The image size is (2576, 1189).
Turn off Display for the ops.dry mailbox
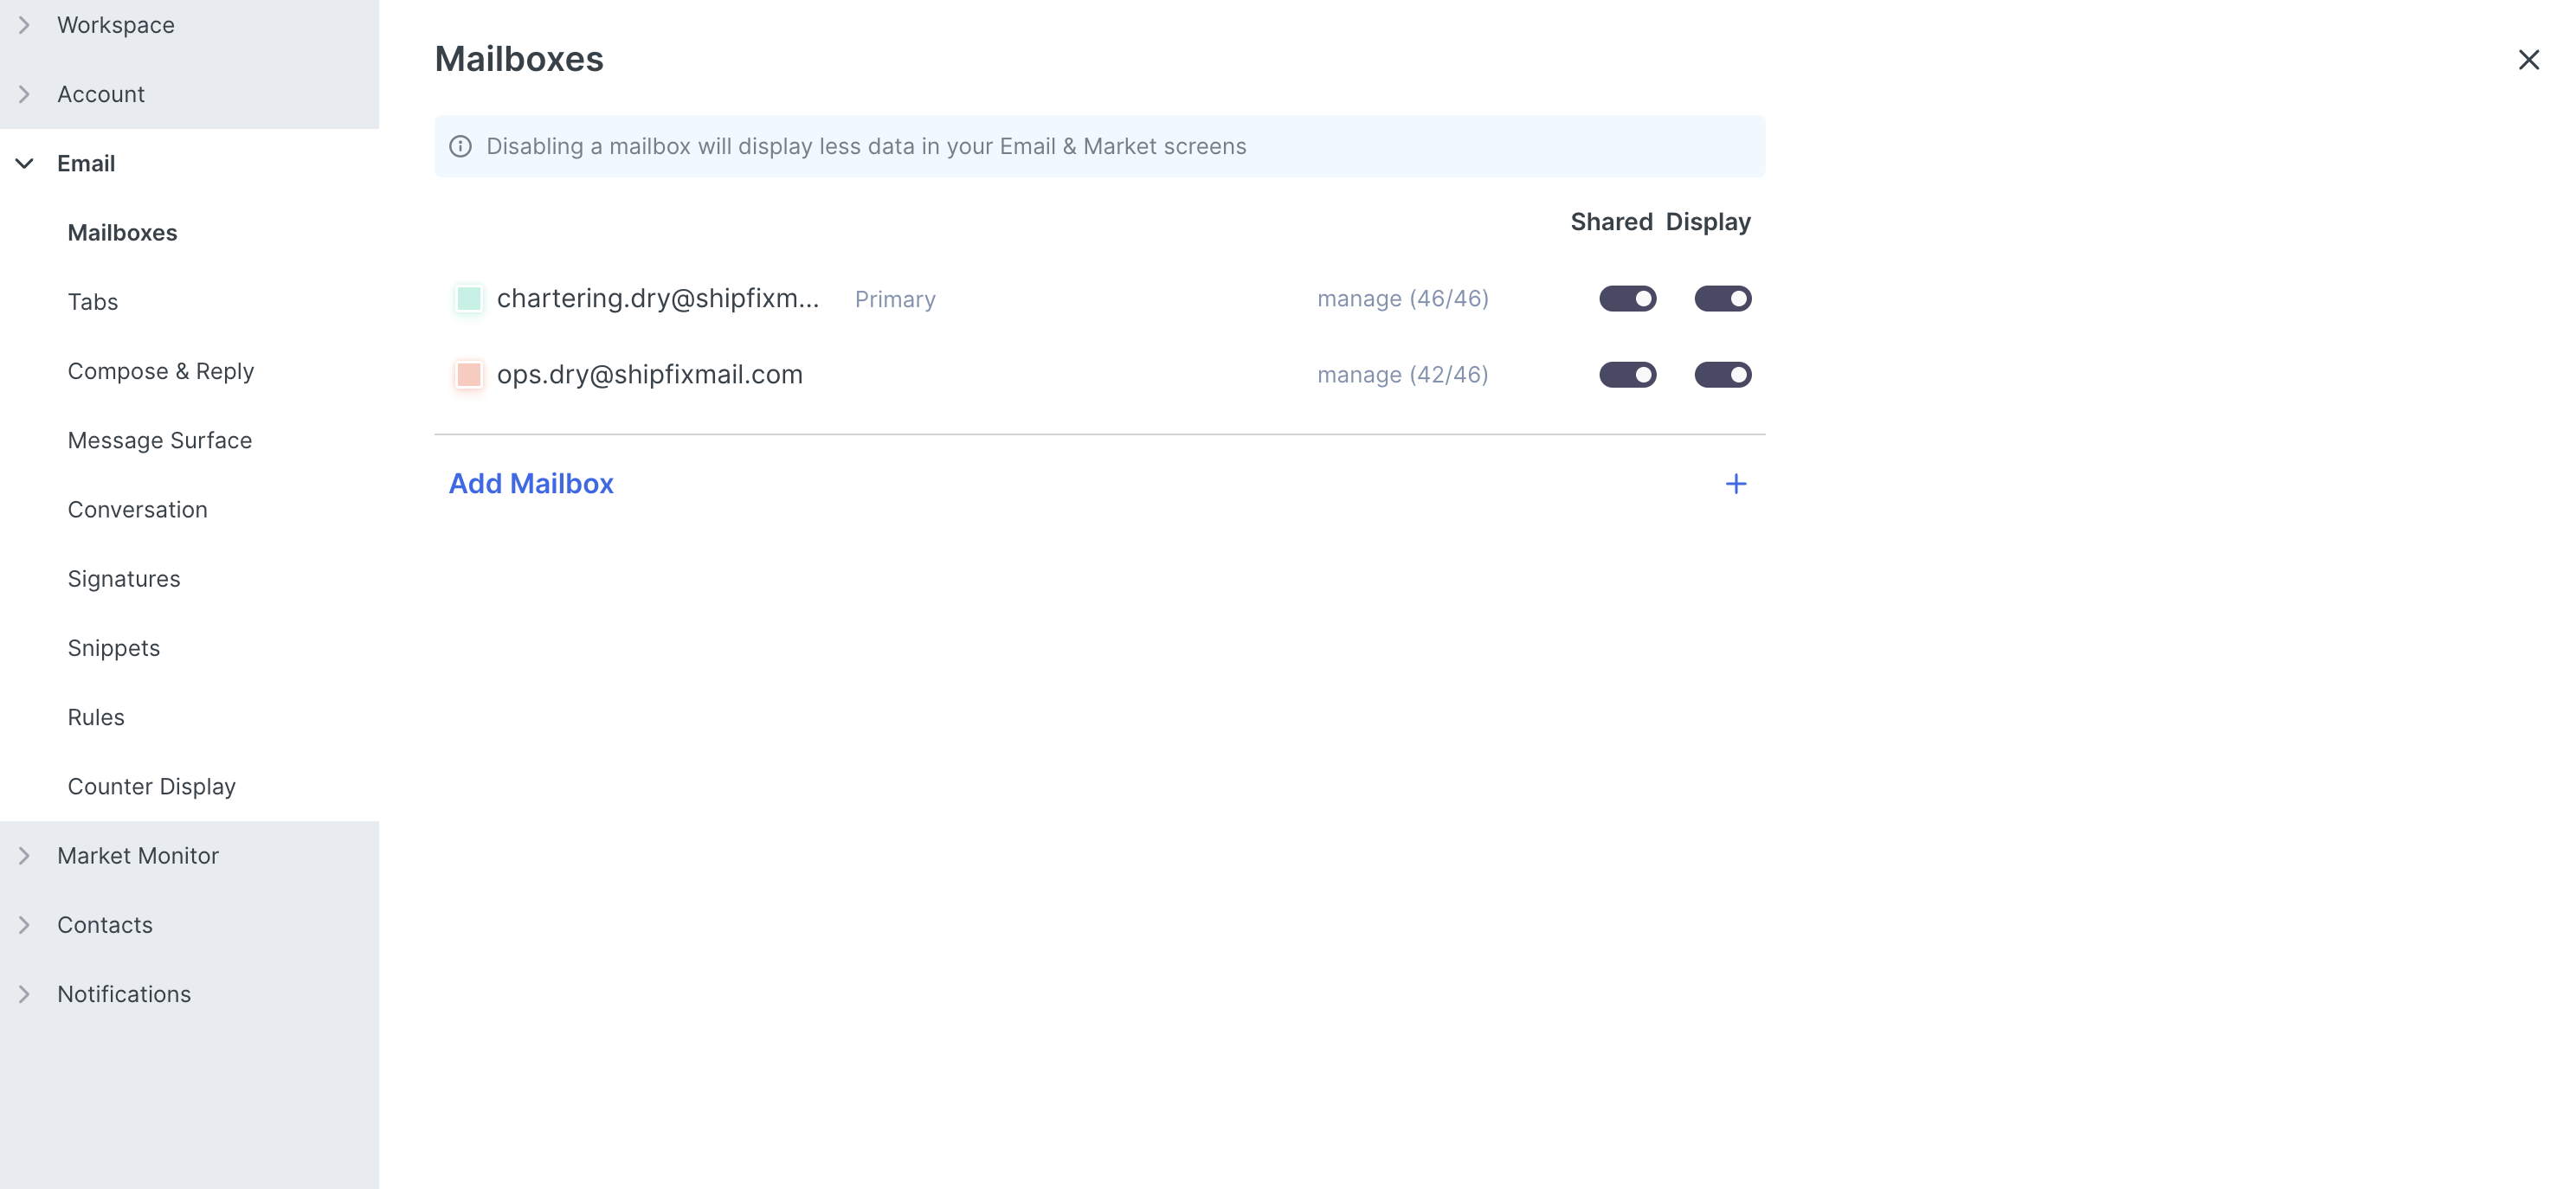[x=1722, y=375]
